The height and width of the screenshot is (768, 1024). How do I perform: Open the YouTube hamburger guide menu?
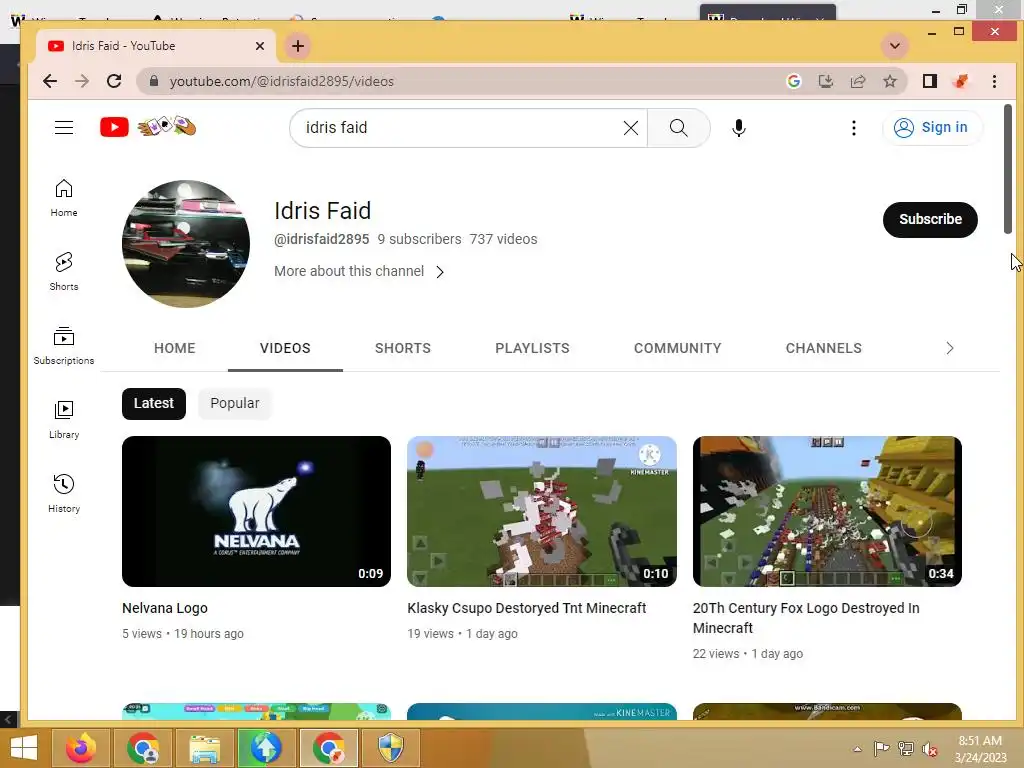coord(64,127)
